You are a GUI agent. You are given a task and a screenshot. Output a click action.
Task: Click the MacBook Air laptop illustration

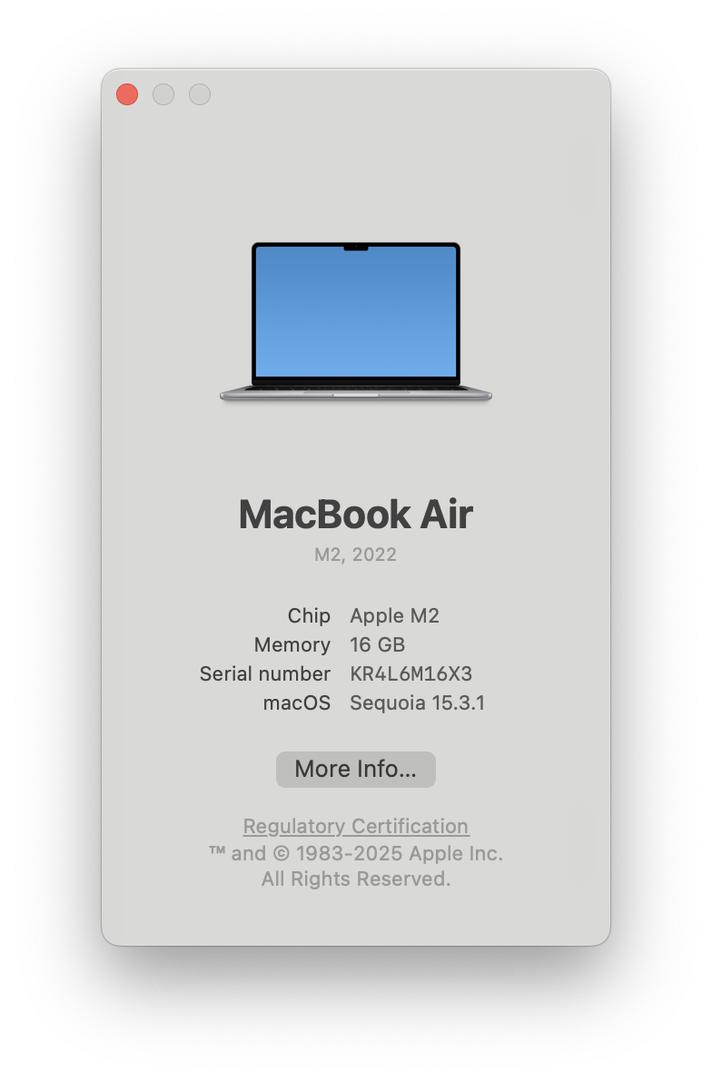pyautogui.click(x=355, y=322)
